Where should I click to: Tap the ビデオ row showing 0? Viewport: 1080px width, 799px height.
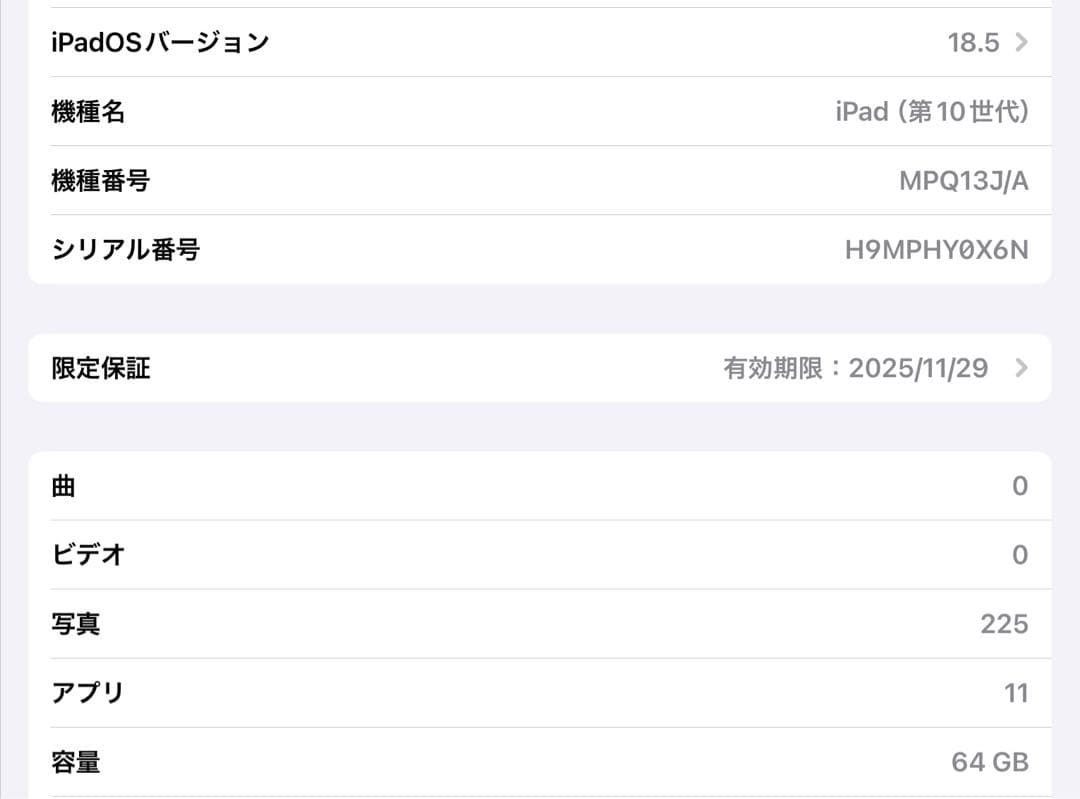(540, 554)
